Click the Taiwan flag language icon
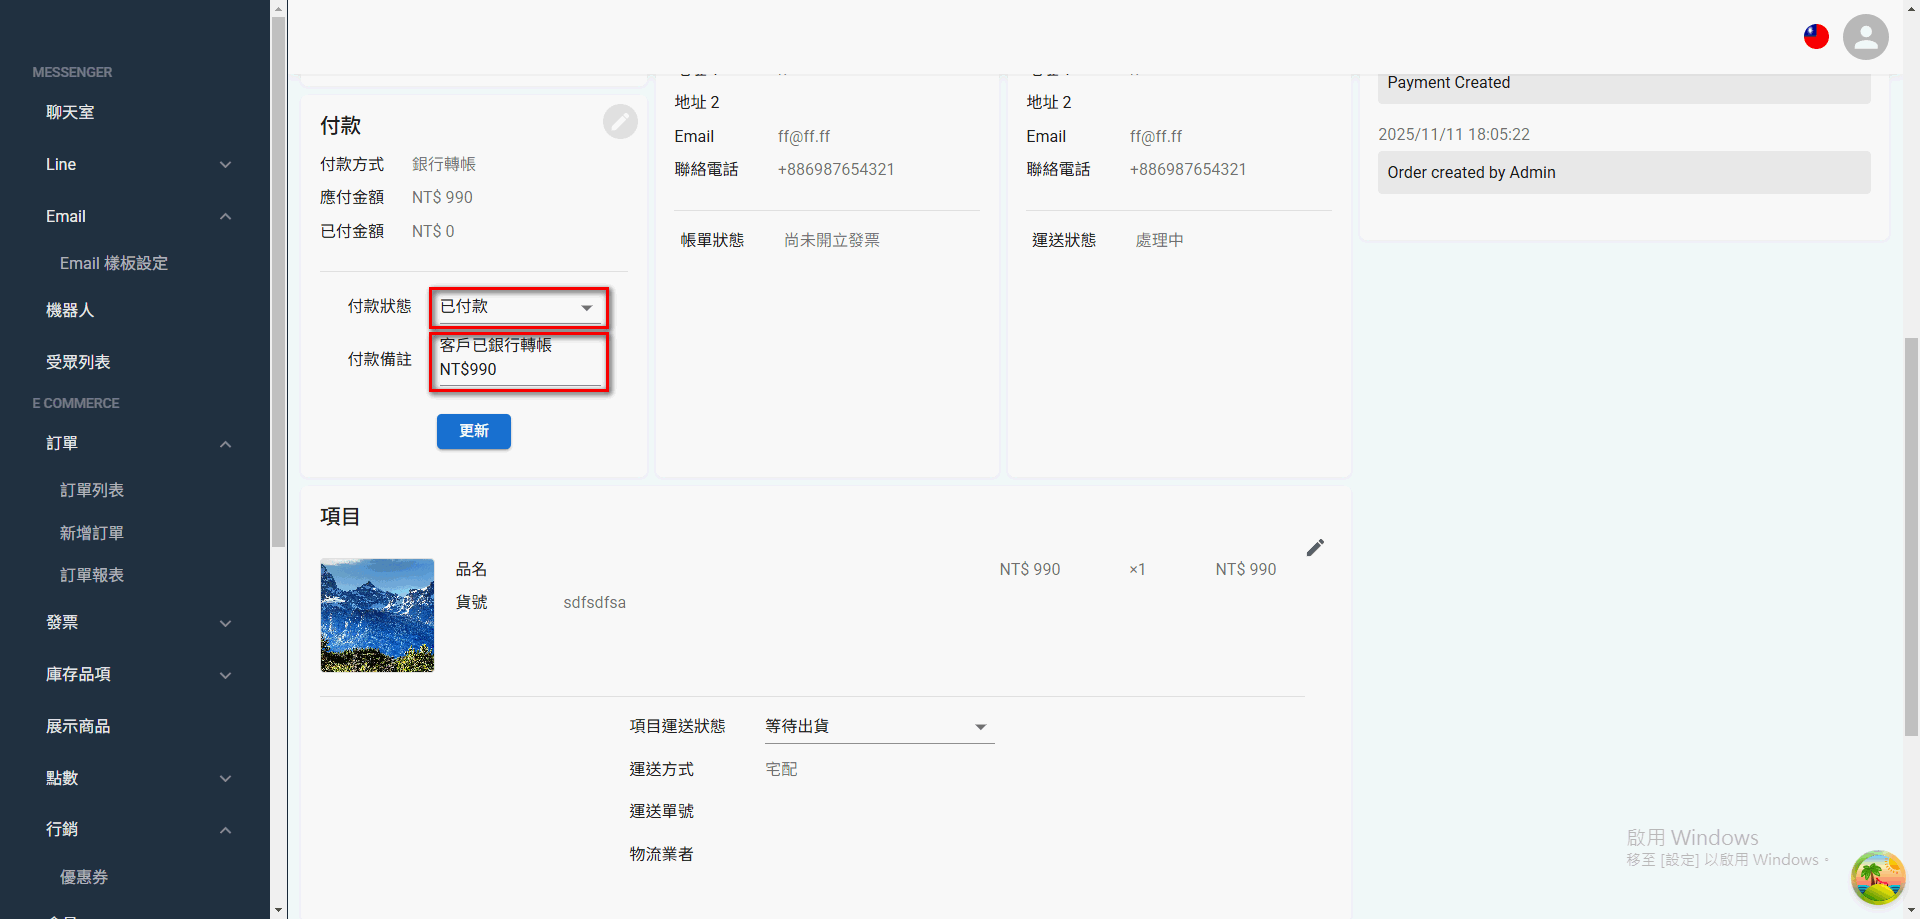Screen dimensions: 1920x919 click(x=1816, y=37)
